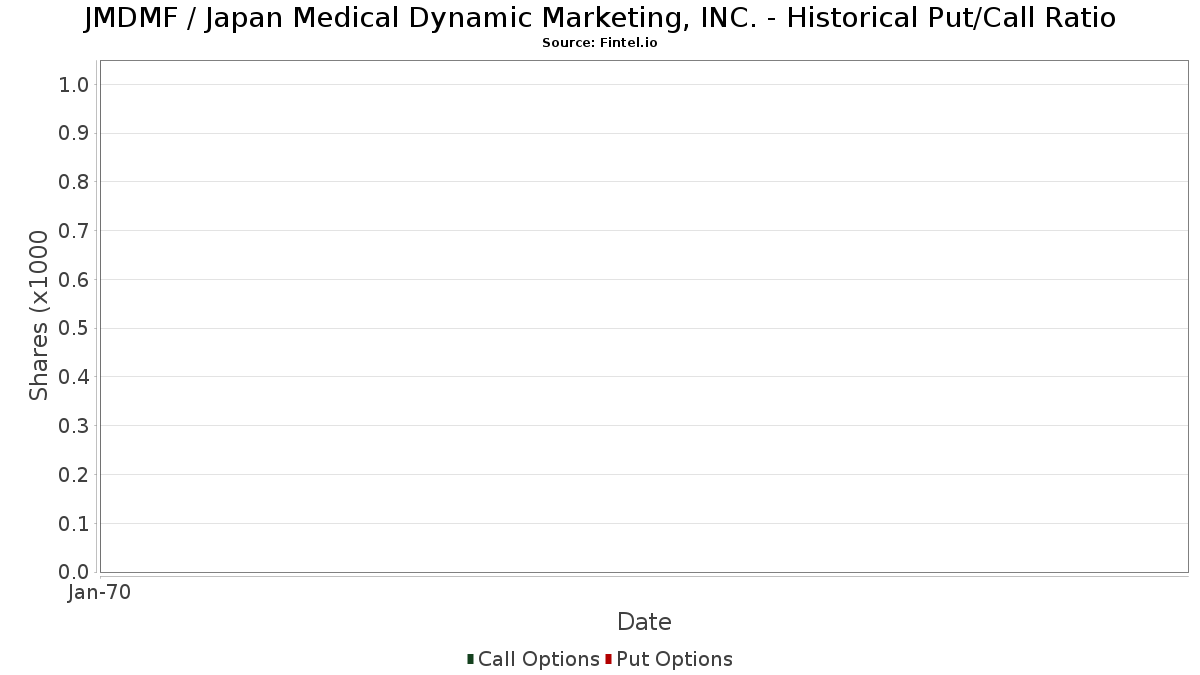Viewport: 1200px width, 675px height.
Task: Click the red Put Options legend swatch
Action: pos(608,659)
